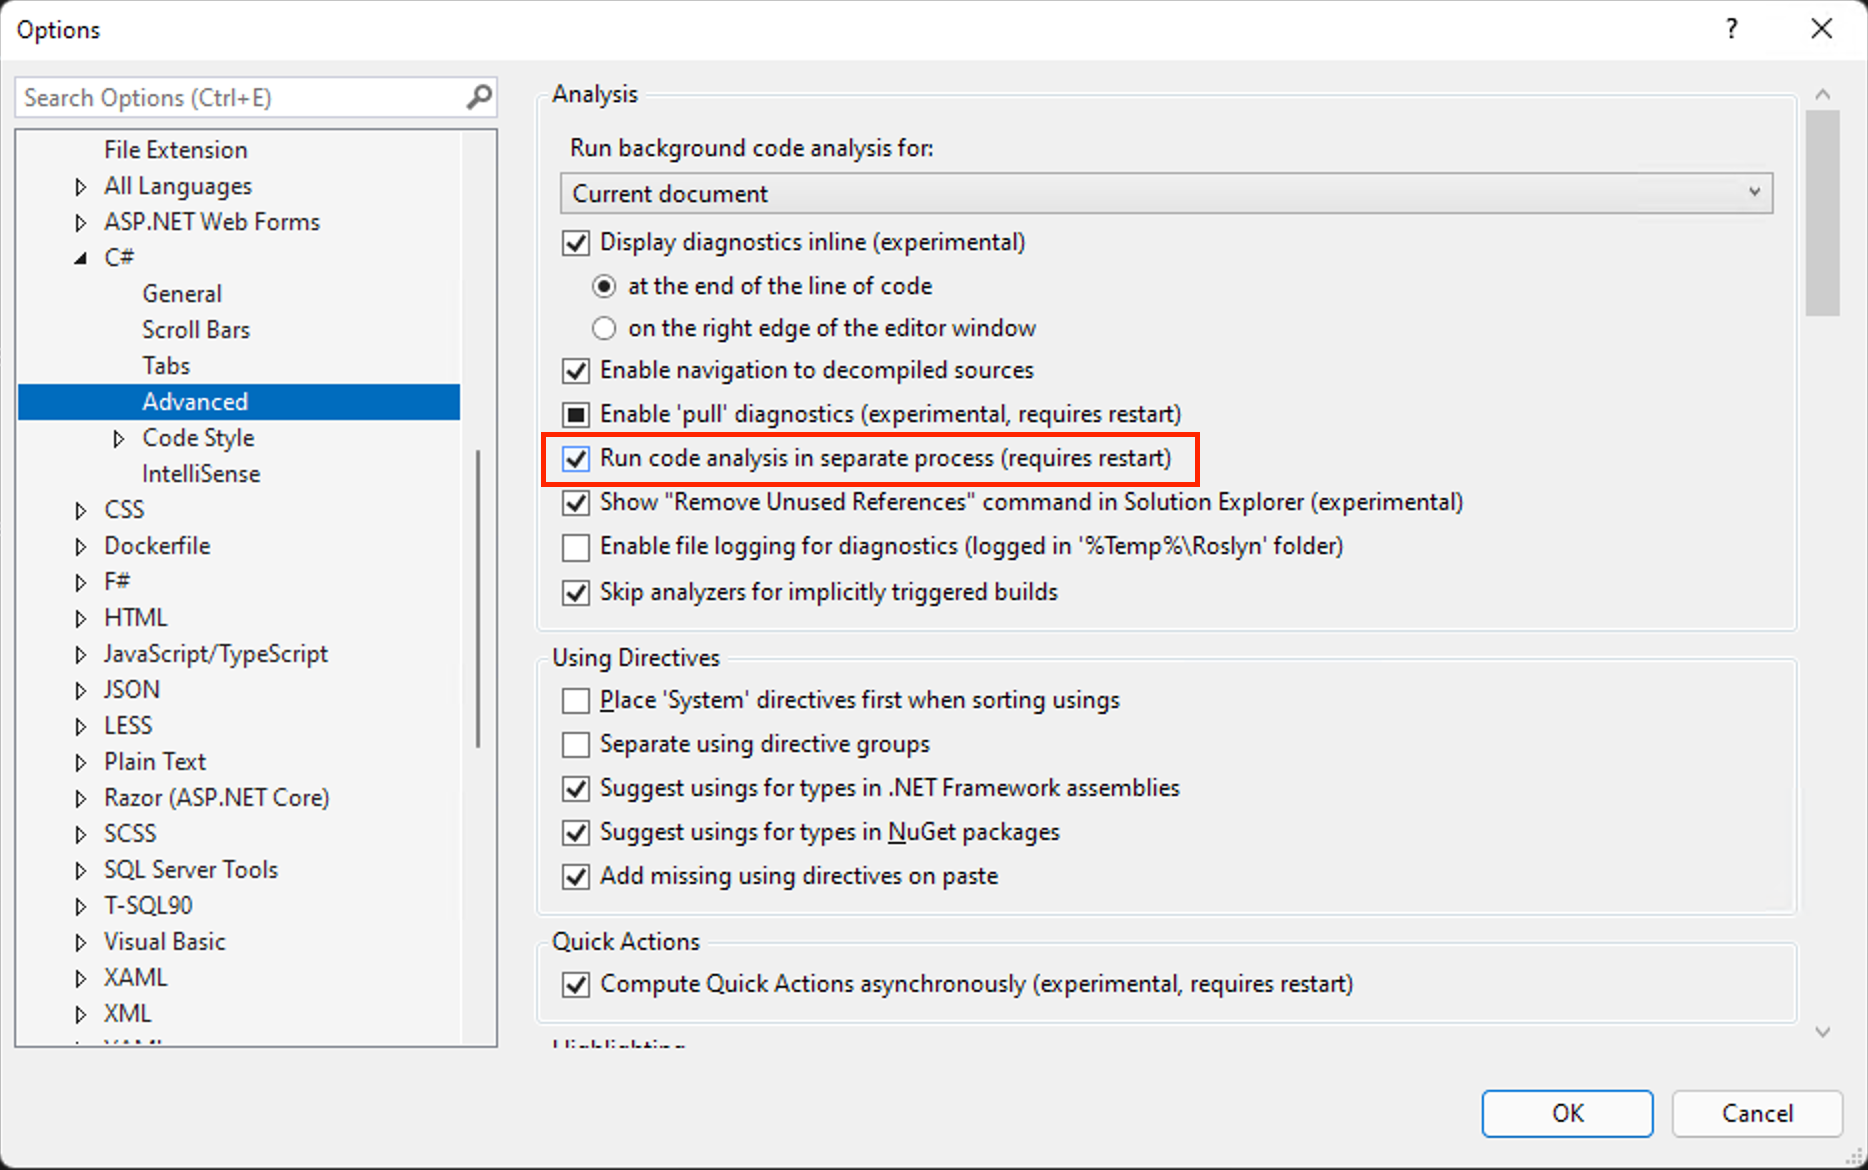Open the background code analysis dropdown
Viewport: 1868px width, 1170px height.
point(1166,193)
